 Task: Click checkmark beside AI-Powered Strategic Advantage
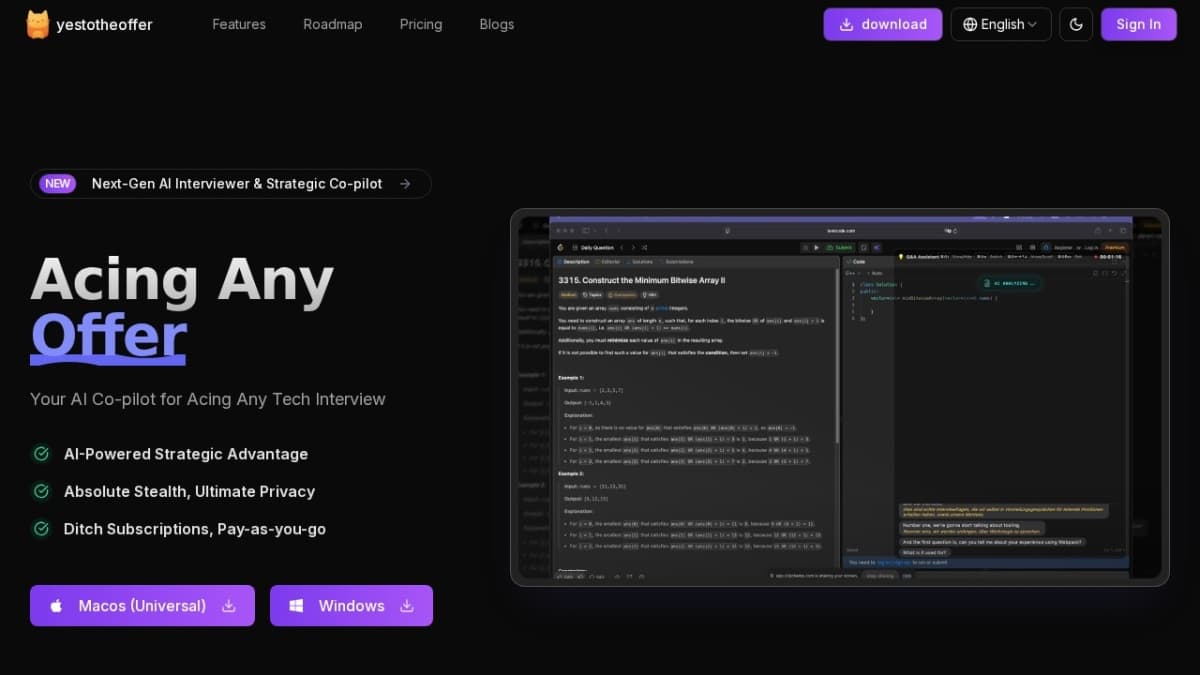[x=41, y=454]
